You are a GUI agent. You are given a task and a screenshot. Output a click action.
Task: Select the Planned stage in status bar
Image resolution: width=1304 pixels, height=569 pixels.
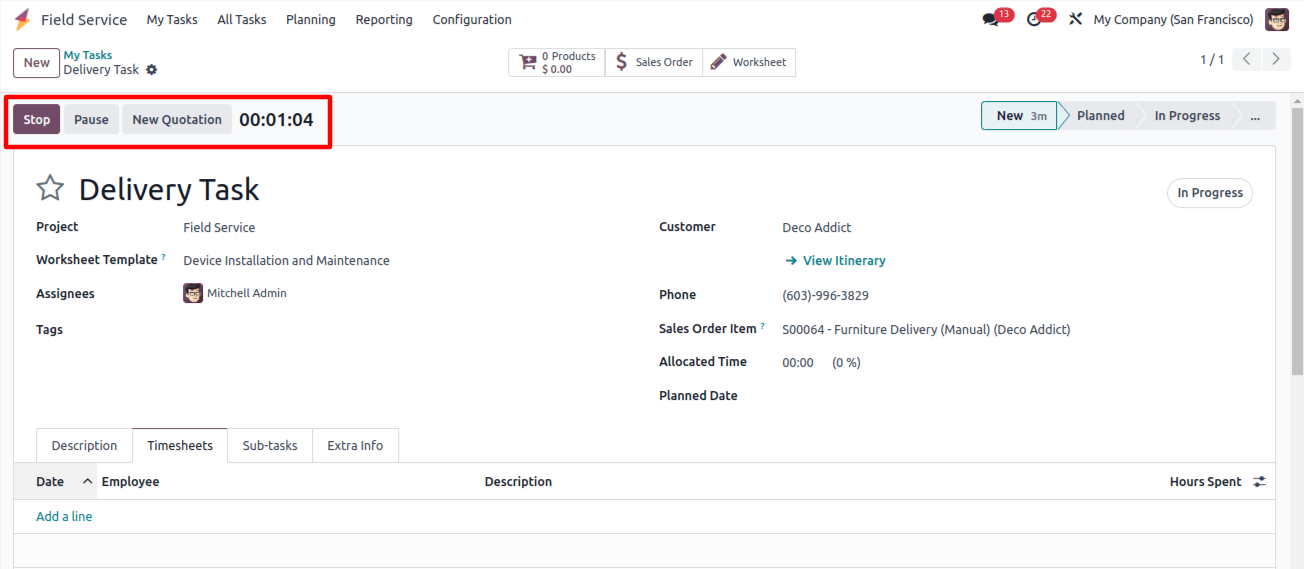(1101, 116)
